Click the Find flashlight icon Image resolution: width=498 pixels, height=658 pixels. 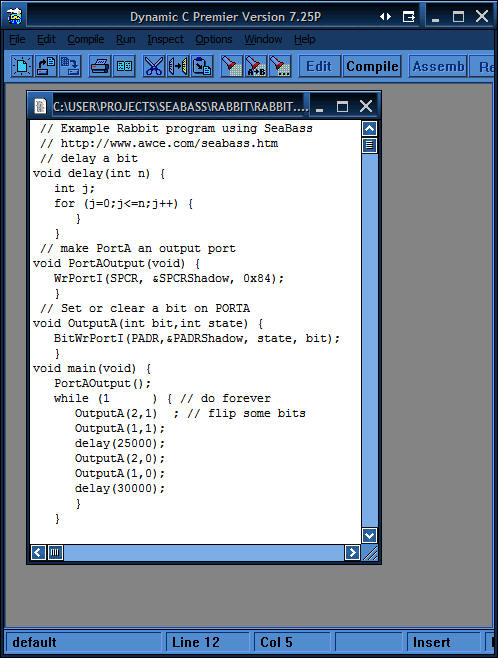[232, 66]
